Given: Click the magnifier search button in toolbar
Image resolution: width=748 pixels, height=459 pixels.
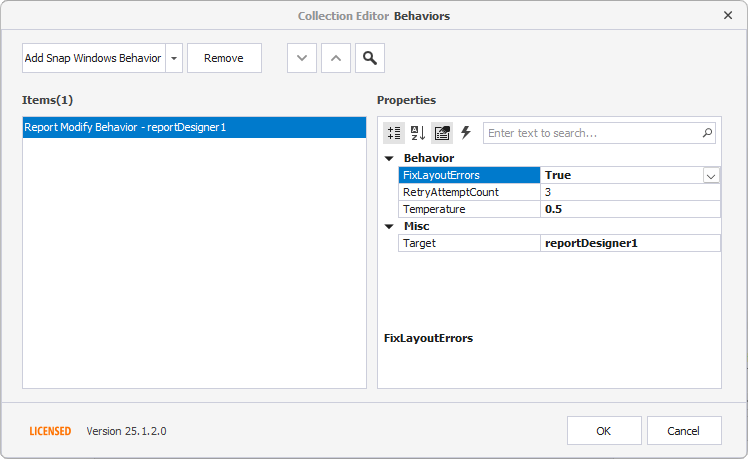Looking at the screenshot, I should pos(370,58).
